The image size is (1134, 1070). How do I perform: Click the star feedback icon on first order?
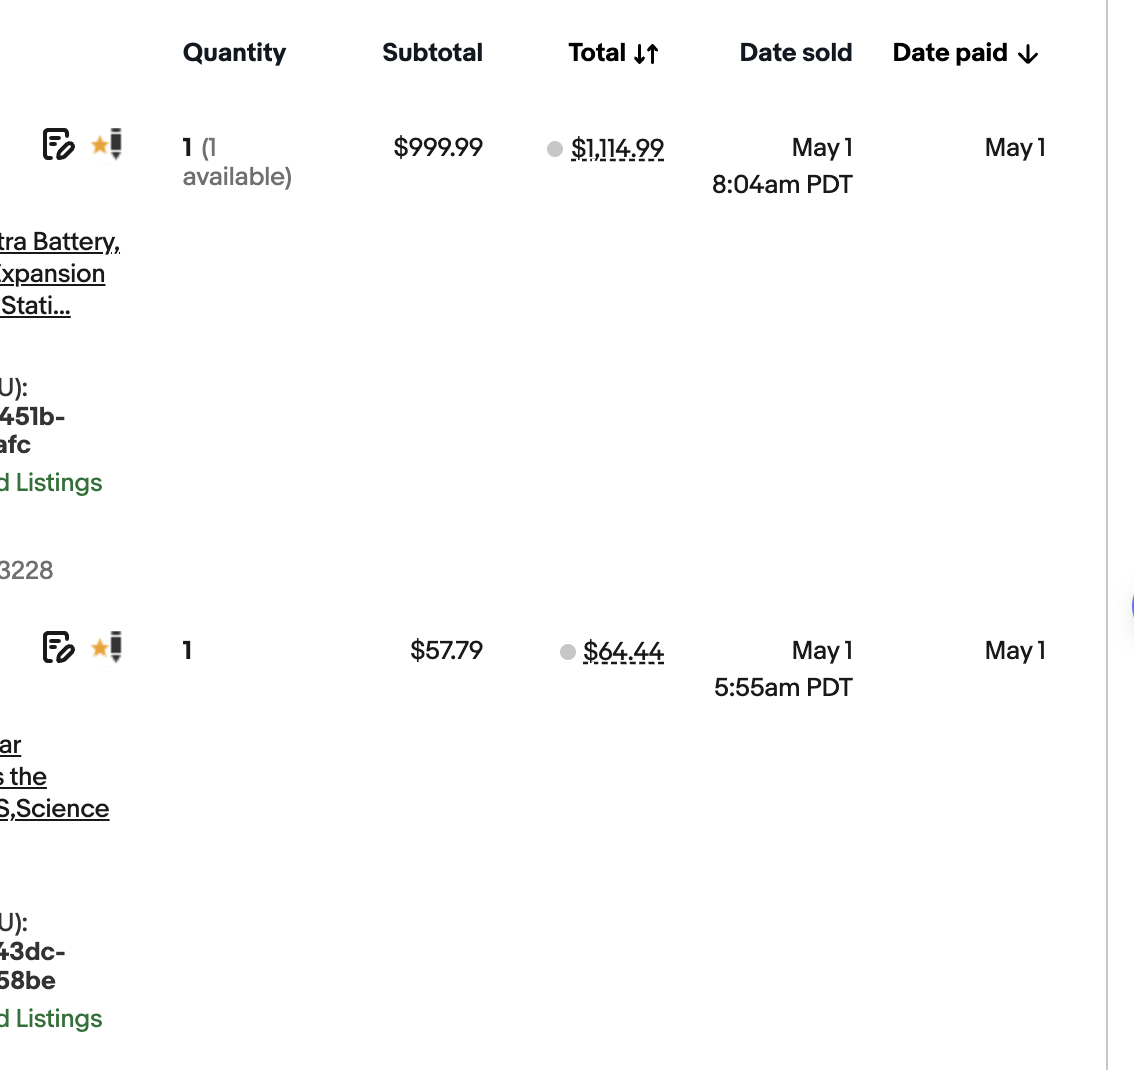pyautogui.click(x=107, y=144)
